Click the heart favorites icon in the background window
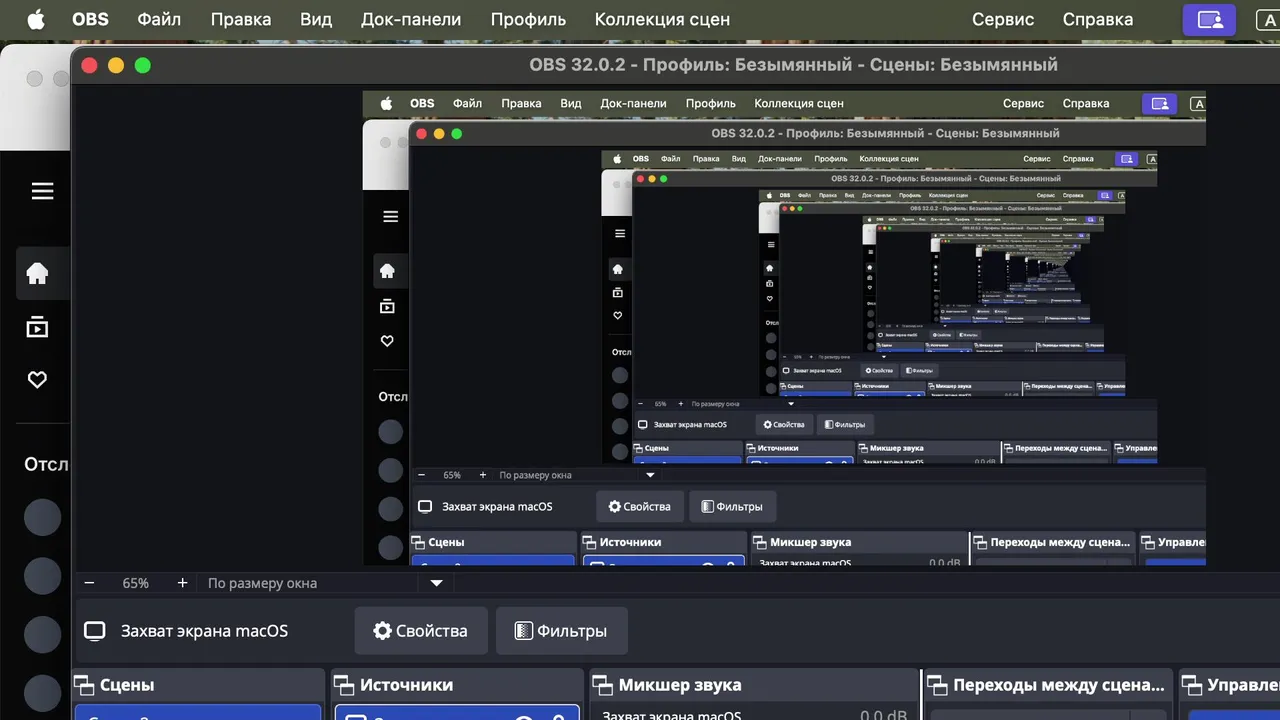The height and width of the screenshot is (720, 1280). [37, 380]
